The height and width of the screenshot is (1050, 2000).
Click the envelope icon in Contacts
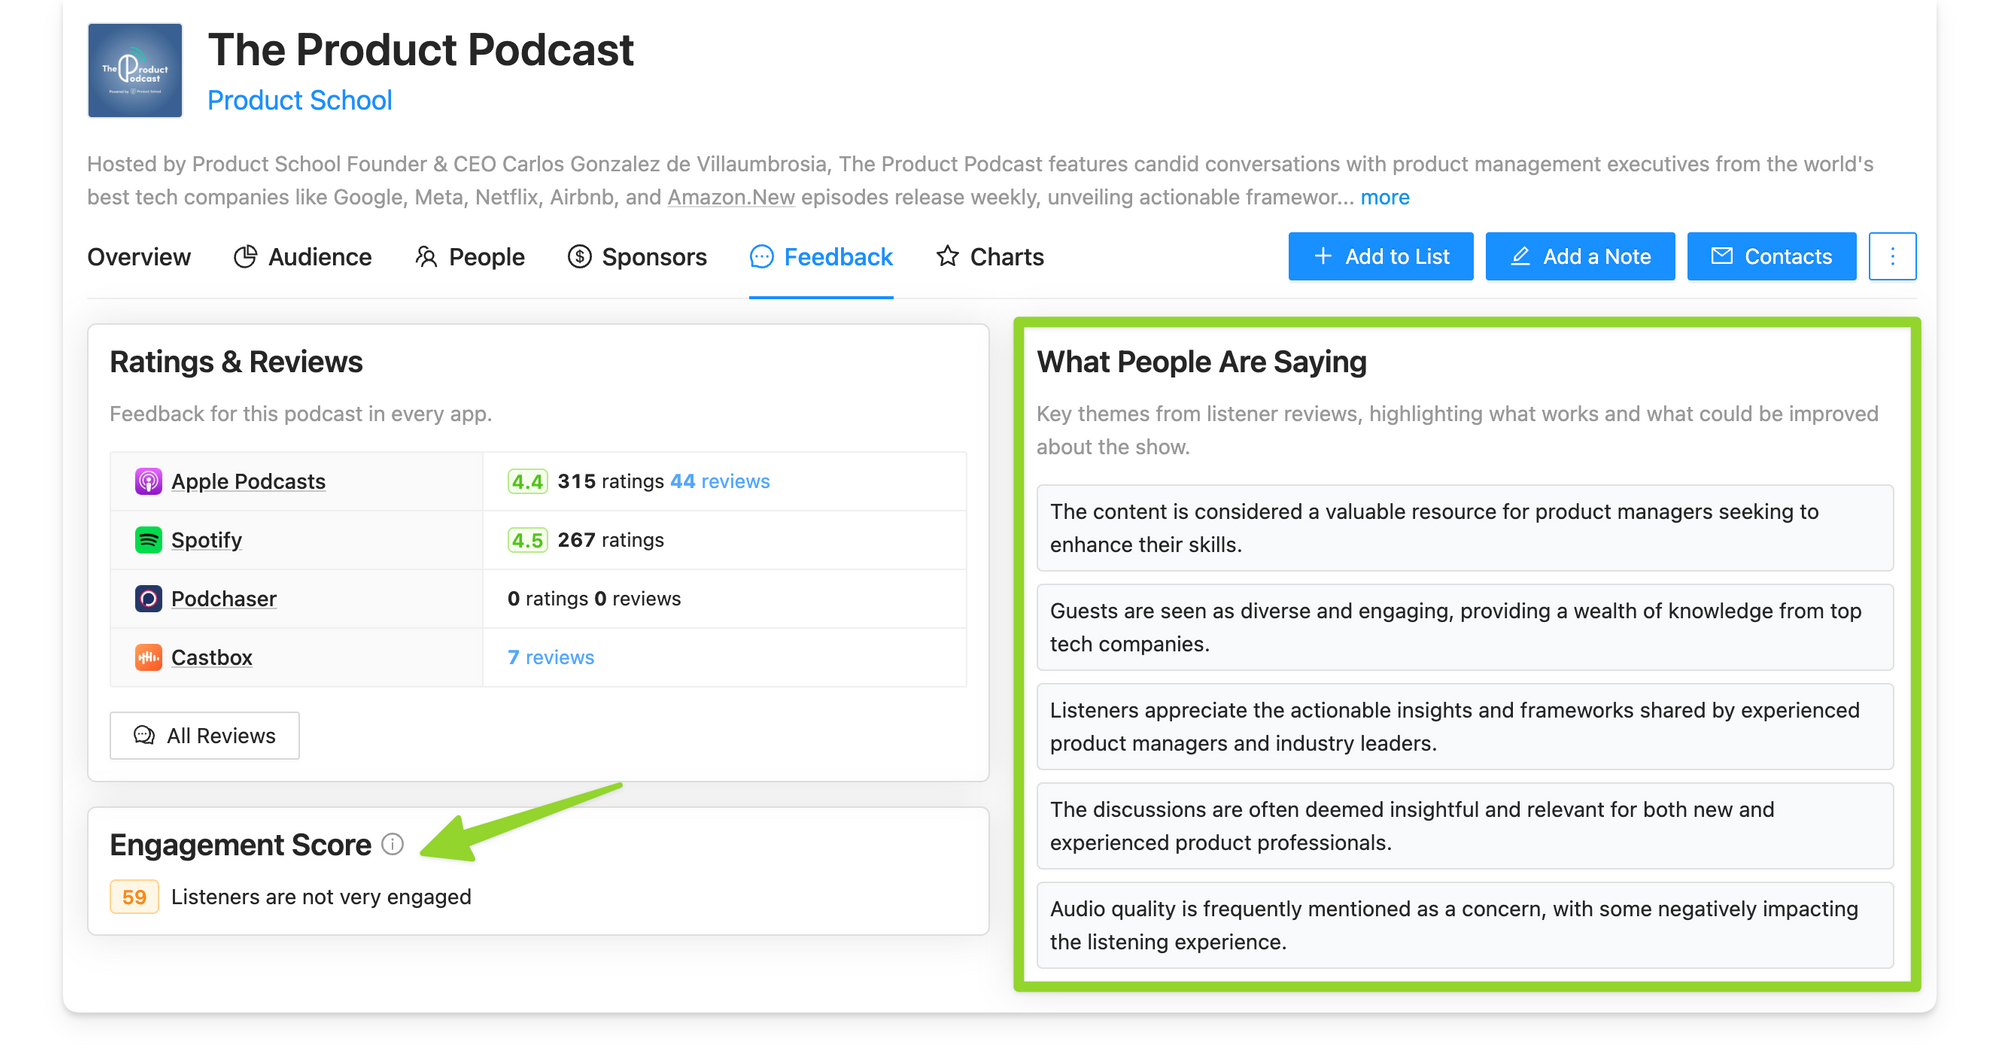[x=1721, y=256]
